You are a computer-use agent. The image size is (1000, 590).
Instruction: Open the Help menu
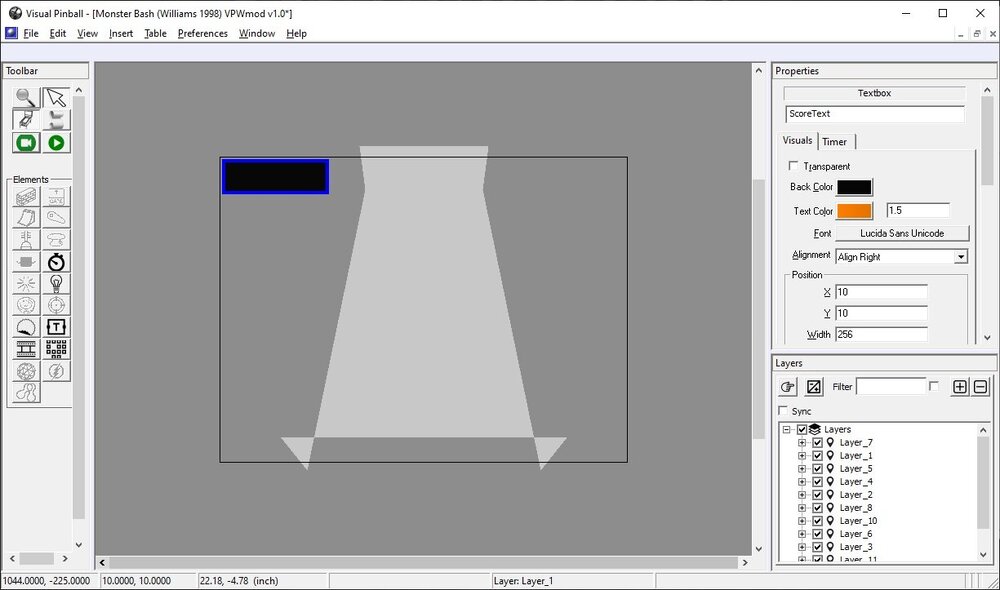point(296,33)
